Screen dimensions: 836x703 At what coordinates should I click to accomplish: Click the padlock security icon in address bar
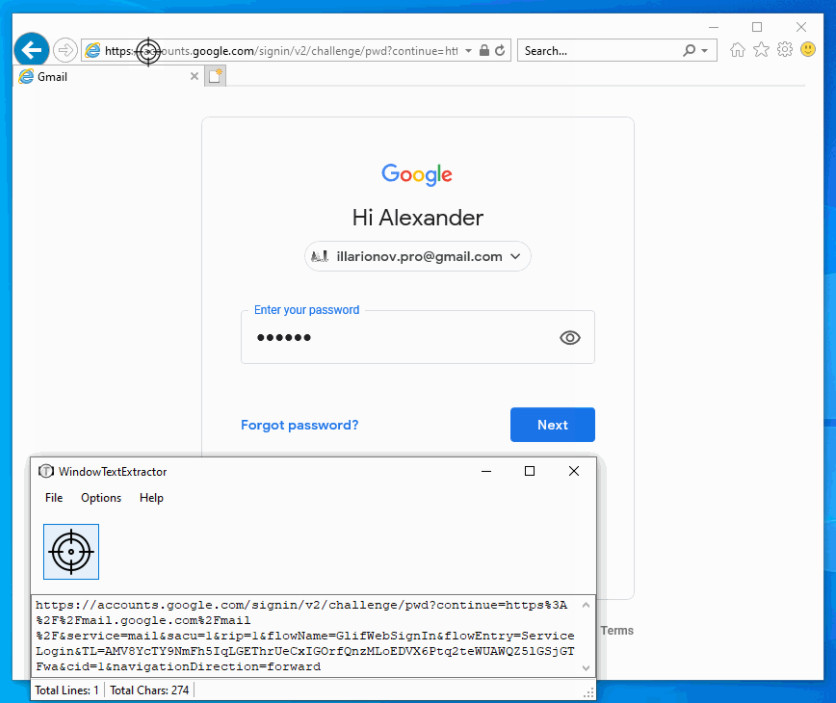484,51
